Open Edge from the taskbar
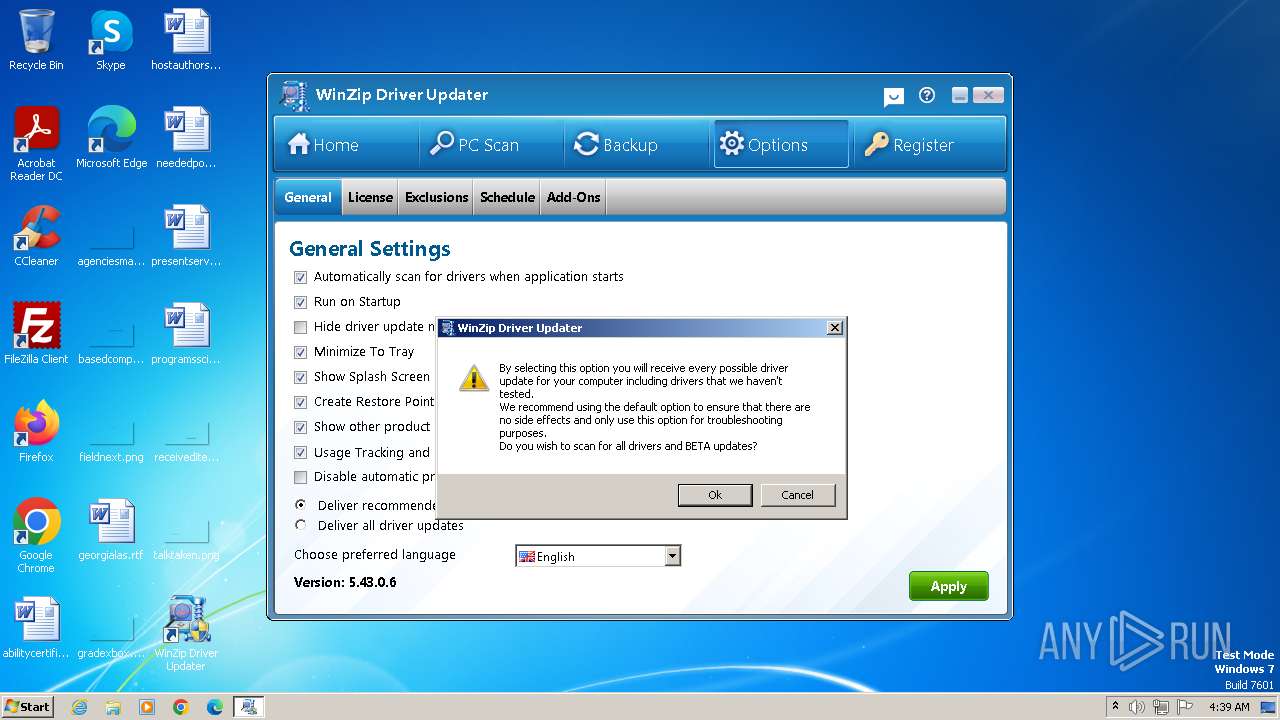The height and width of the screenshot is (720, 1280). 215,707
